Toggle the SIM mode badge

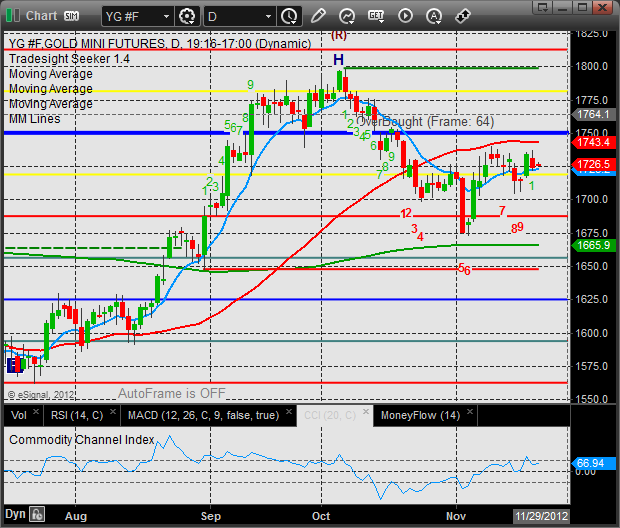click(x=71, y=16)
